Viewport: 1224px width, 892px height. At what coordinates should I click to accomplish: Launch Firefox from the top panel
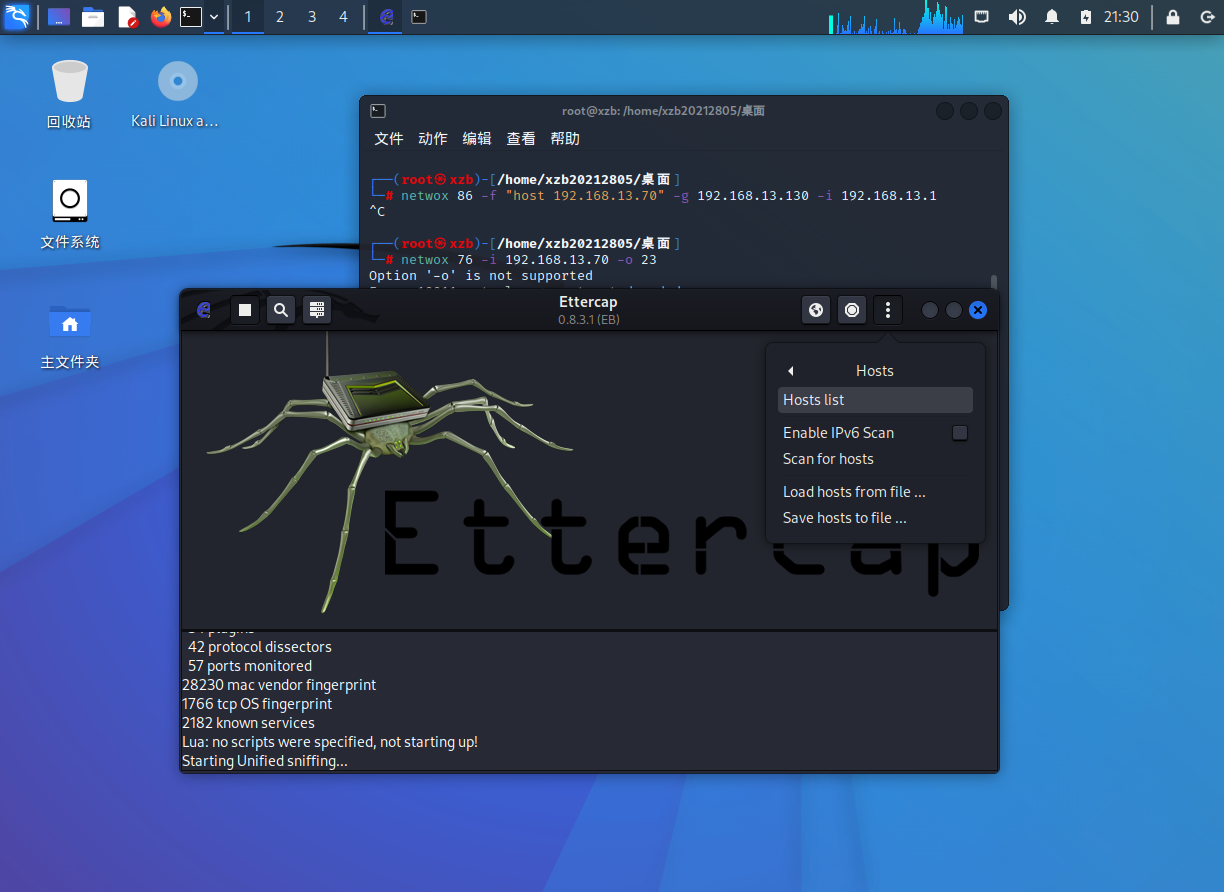[x=161, y=17]
